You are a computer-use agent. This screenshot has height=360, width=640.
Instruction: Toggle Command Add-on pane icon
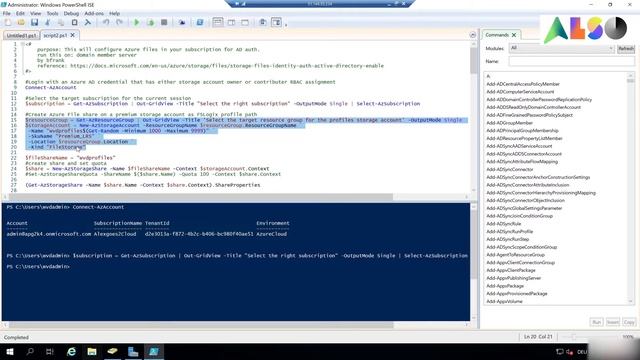[x=276, y=22]
